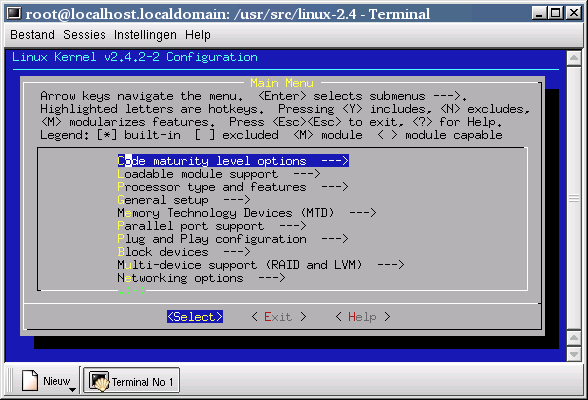Select Parallel port support entry
The image size is (588, 400).
click(x=212, y=226)
